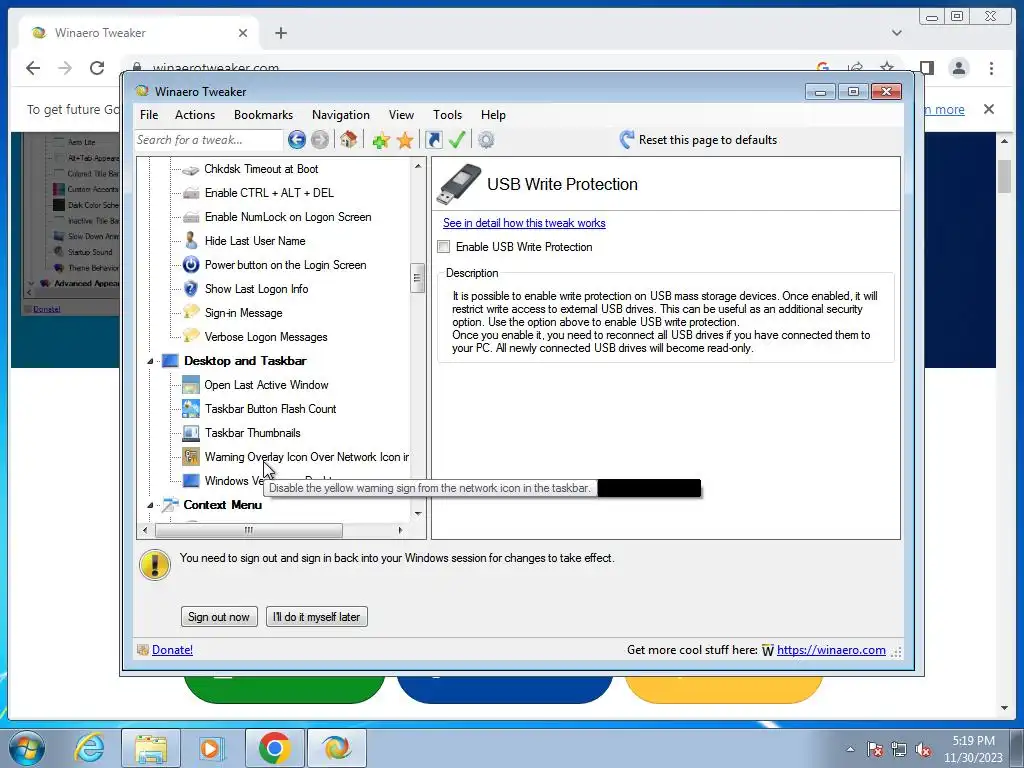Select Enable NumLock on Logon Screen
Viewport: 1024px width, 768px height.
pyautogui.click(x=287, y=217)
